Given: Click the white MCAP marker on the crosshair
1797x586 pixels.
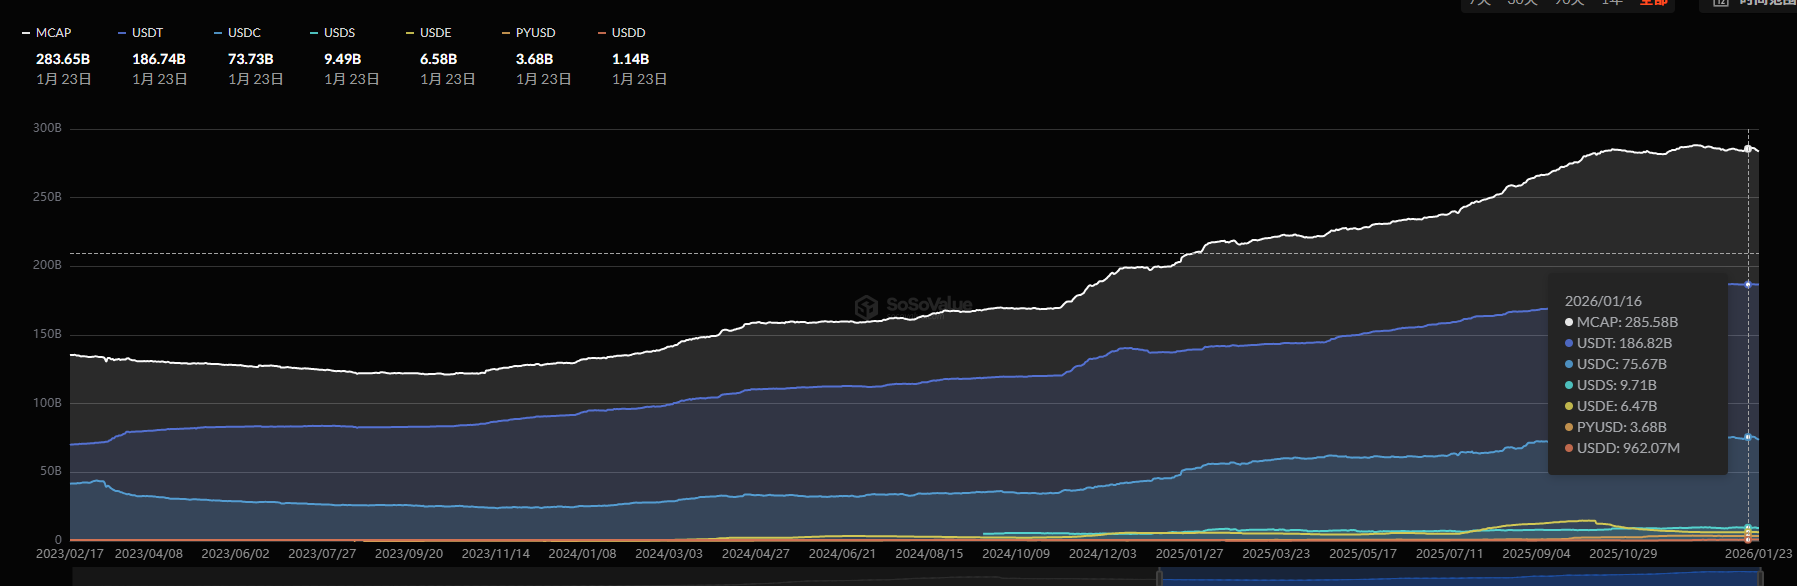Looking at the screenshot, I should coord(1748,149).
